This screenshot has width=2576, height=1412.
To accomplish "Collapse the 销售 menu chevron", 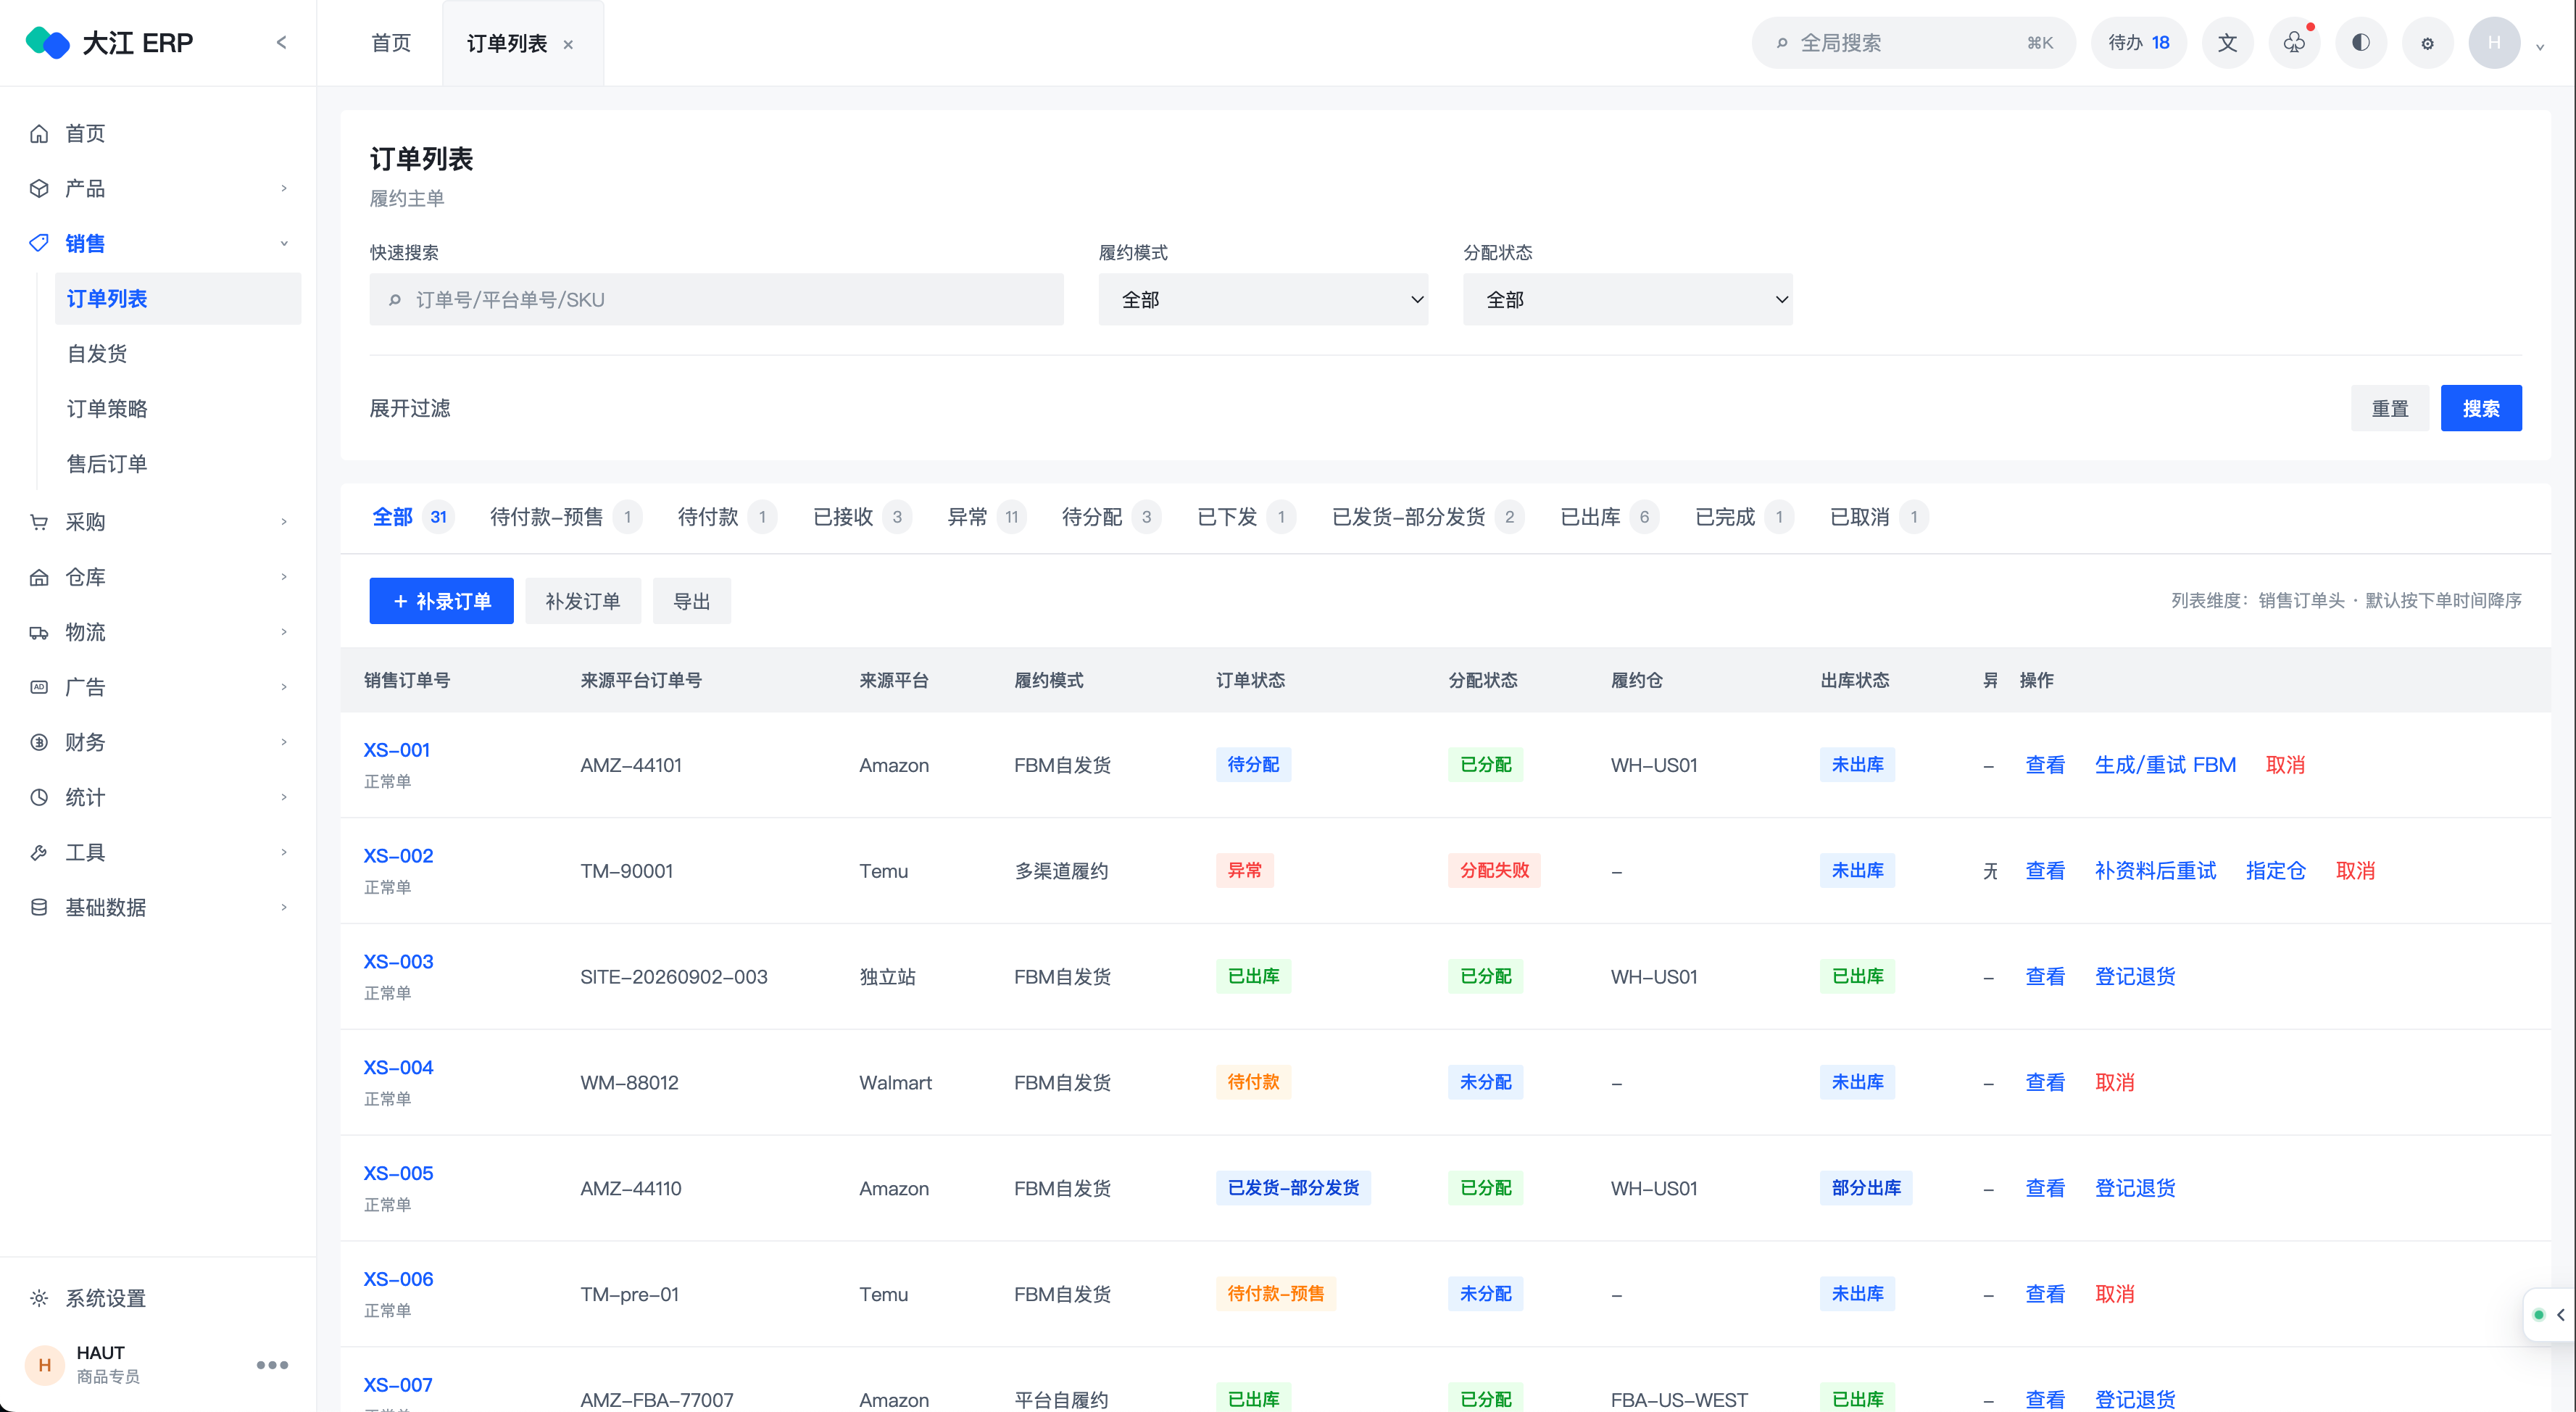I will click(284, 243).
